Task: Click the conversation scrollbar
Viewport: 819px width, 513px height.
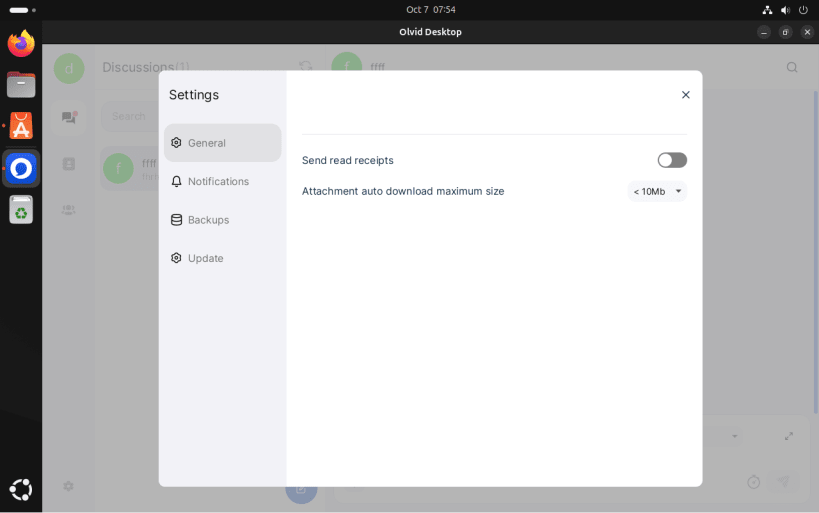Action: pyautogui.click(x=815, y=251)
